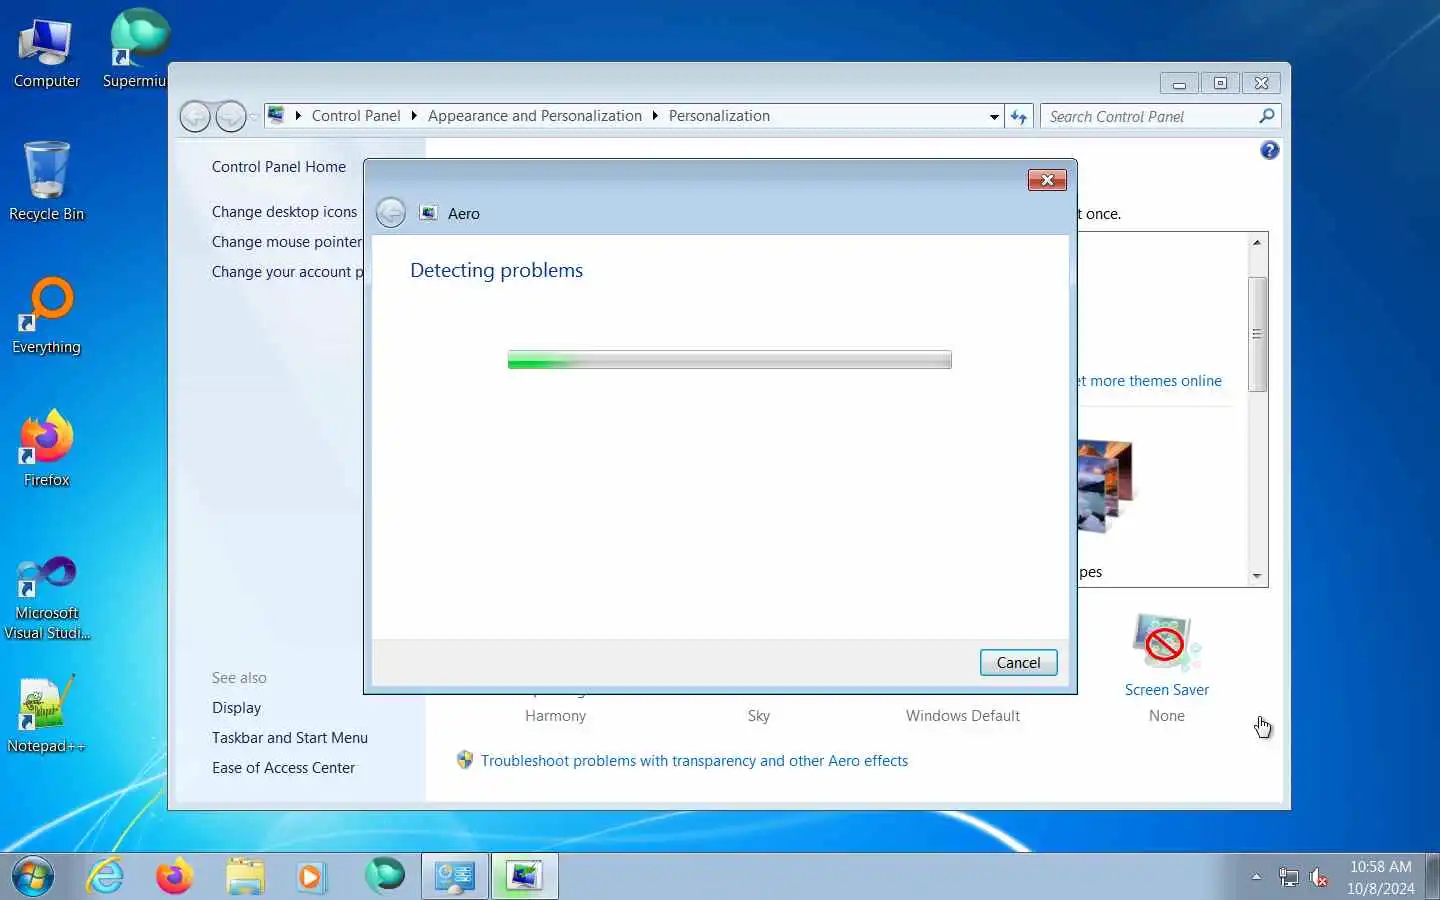This screenshot has width=1440, height=900.
Task: Open the Windows Start menu
Action: 32,877
